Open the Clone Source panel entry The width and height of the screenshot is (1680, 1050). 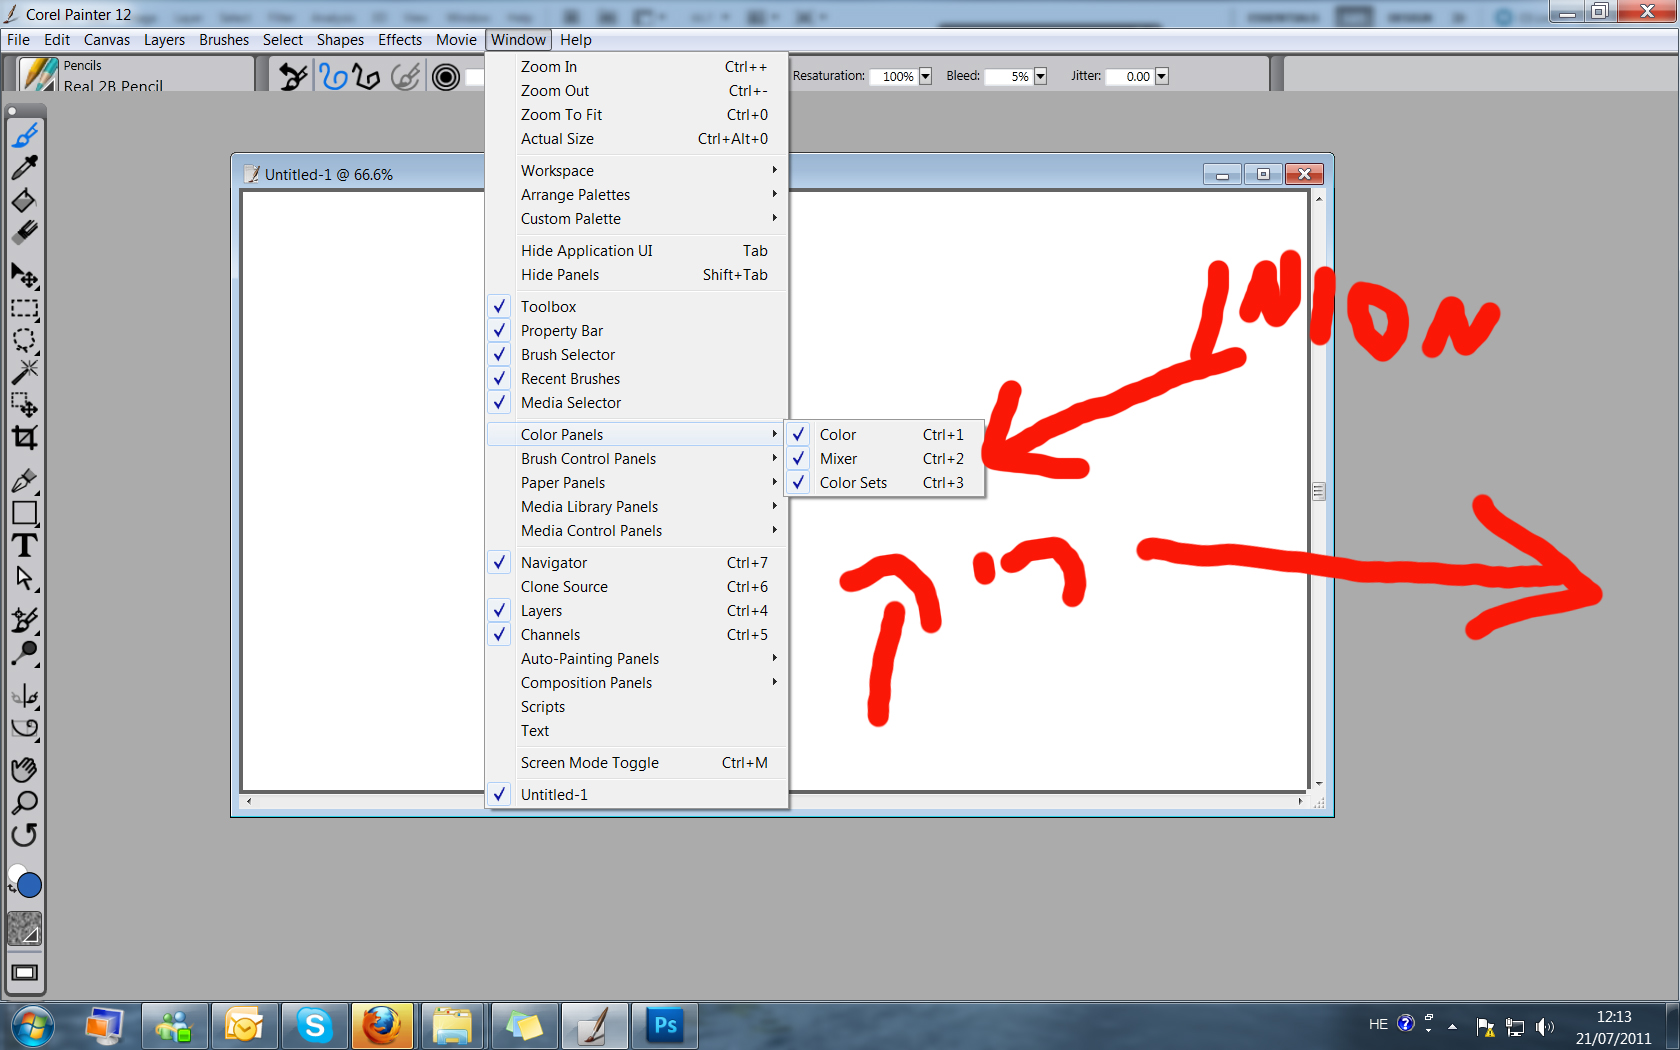[x=637, y=587]
